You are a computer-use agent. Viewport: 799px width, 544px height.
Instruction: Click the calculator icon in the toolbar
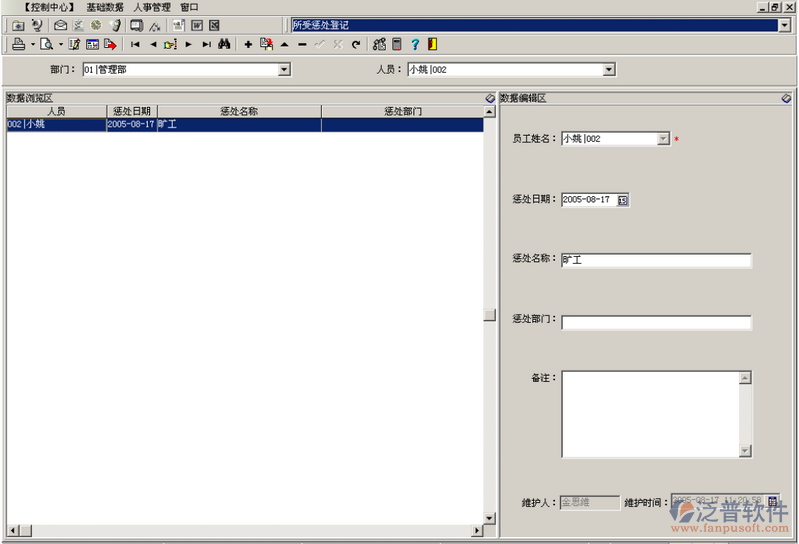(x=397, y=44)
